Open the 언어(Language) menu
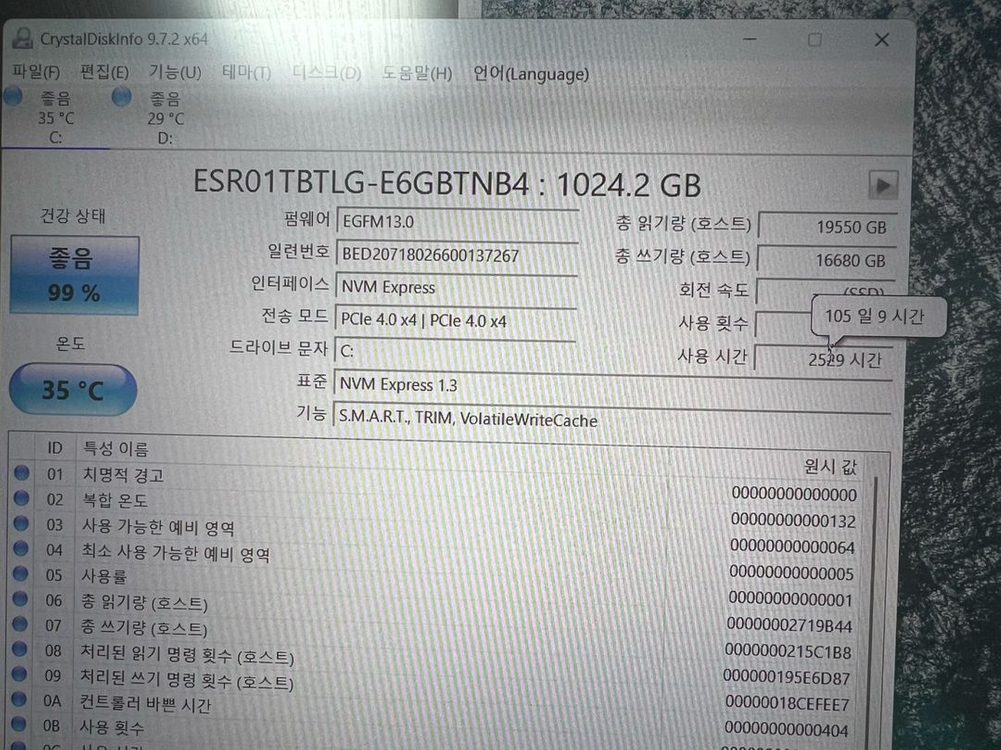 [531, 74]
